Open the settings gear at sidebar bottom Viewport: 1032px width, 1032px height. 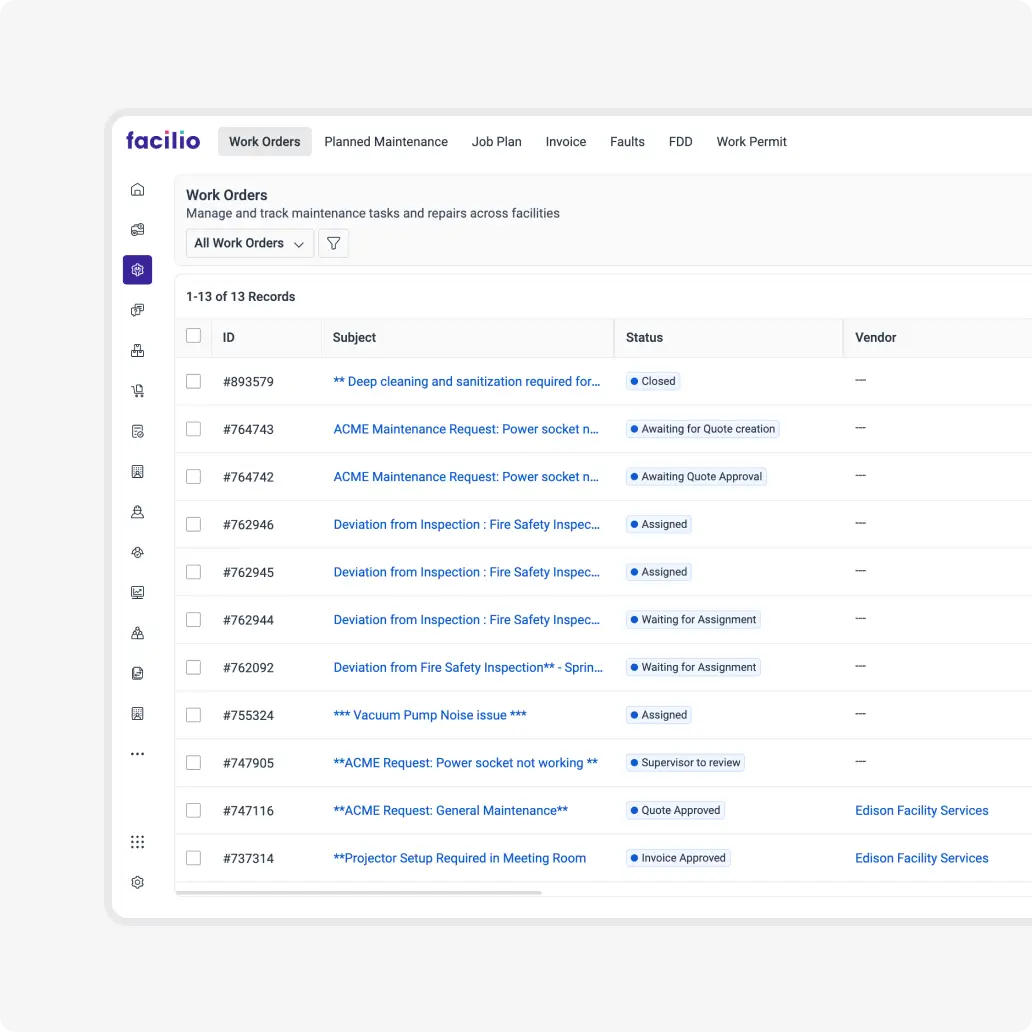[137, 881]
